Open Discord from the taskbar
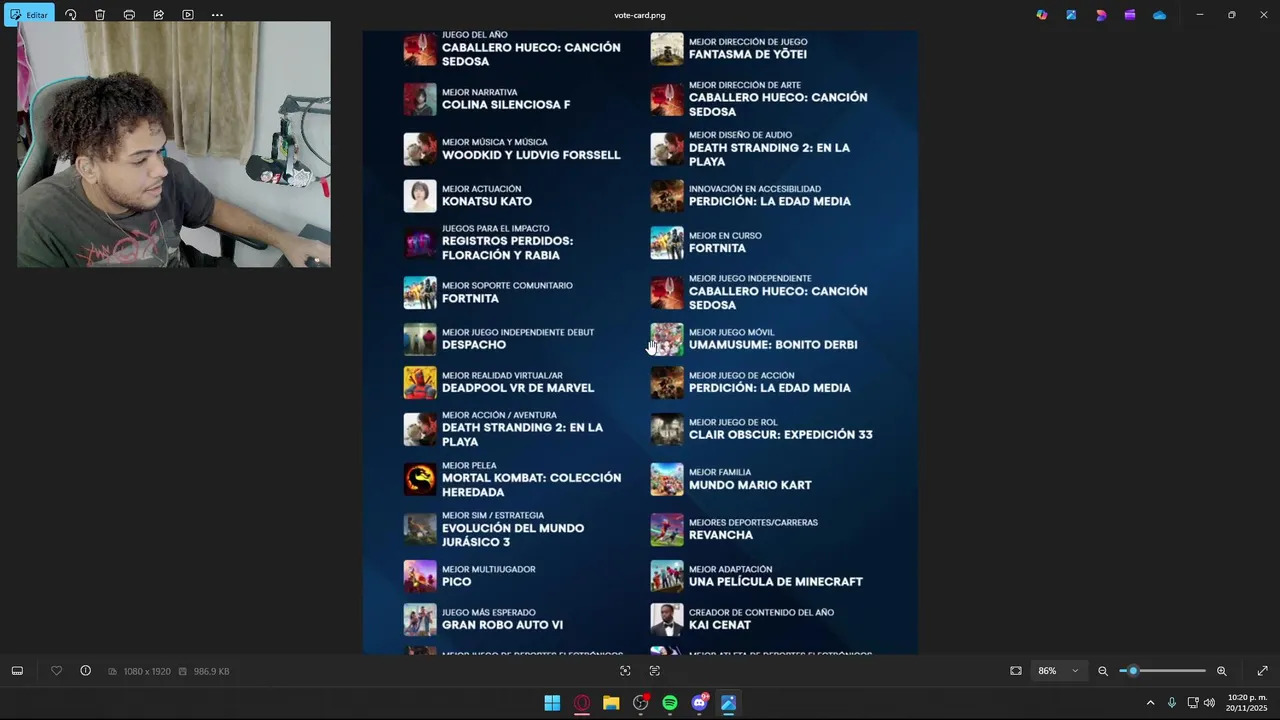This screenshot has width=1280, height=720. (700, 703)
